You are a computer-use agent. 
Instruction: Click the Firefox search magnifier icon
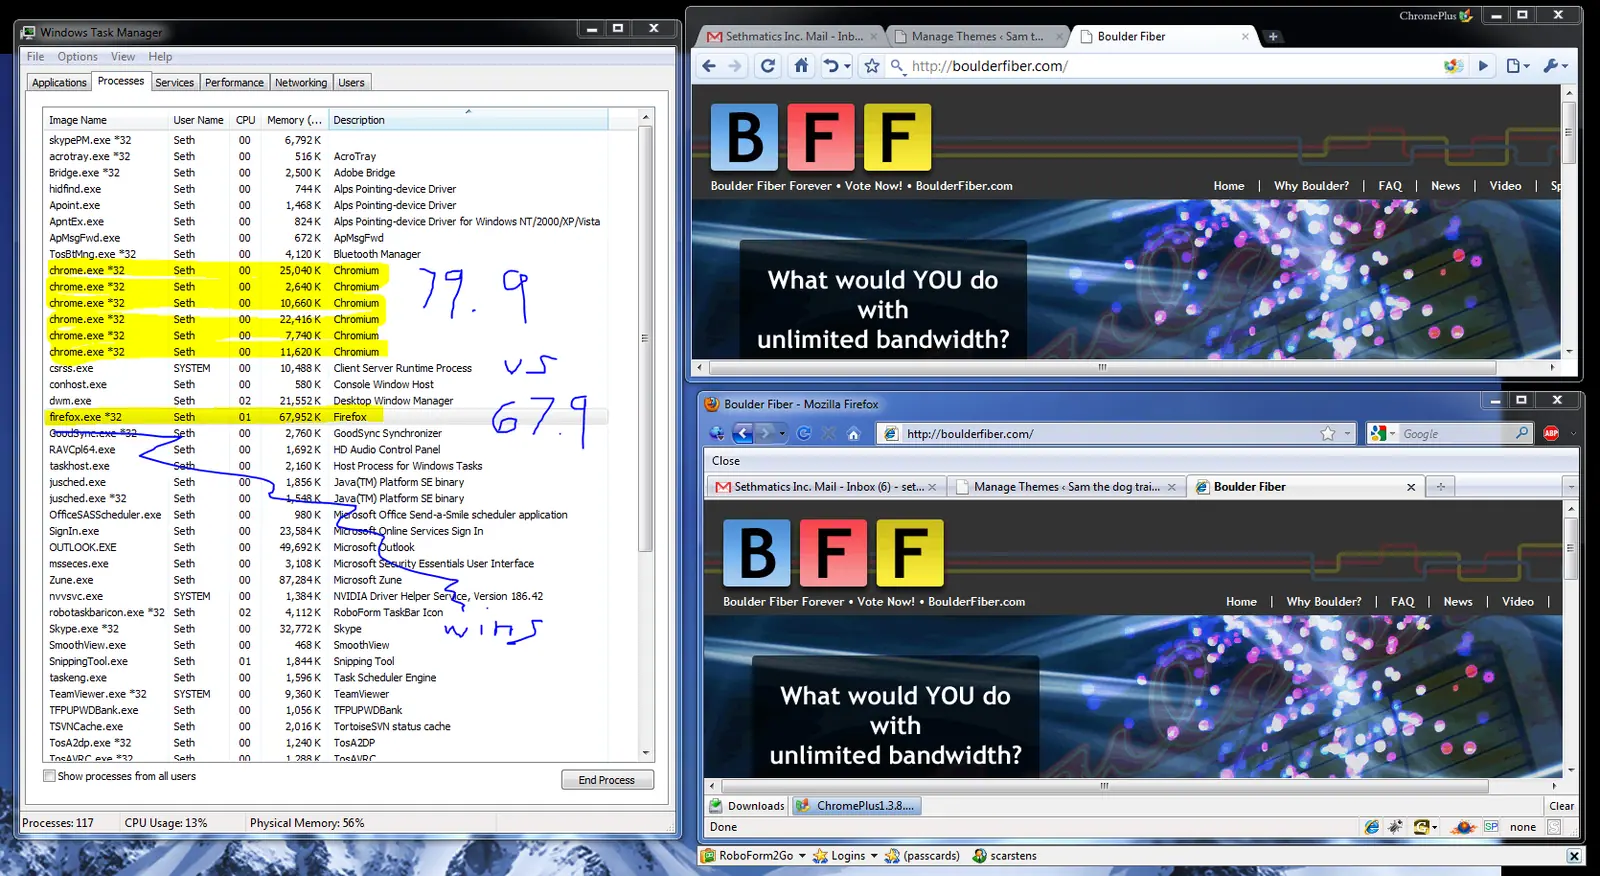click(1521, 433)
